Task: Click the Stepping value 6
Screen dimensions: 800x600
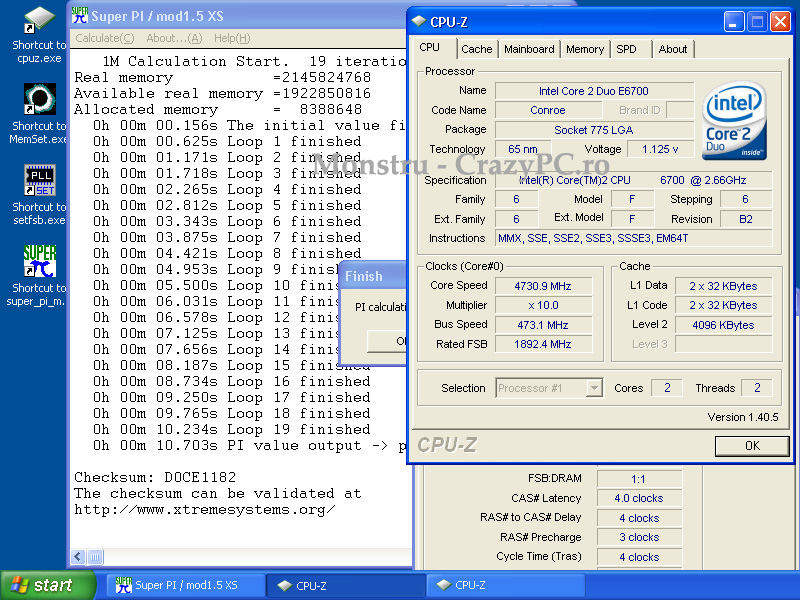Action: coord(746,199)
